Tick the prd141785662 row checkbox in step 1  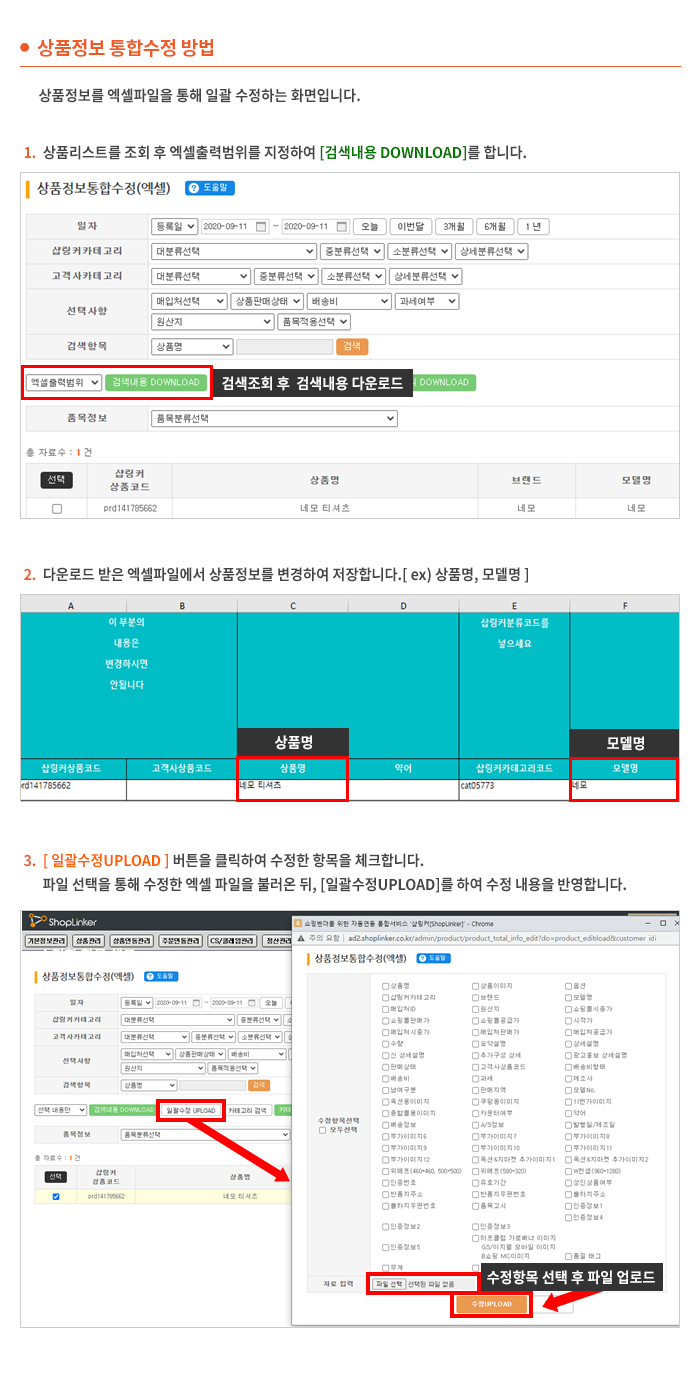click(x=57, y=508)
